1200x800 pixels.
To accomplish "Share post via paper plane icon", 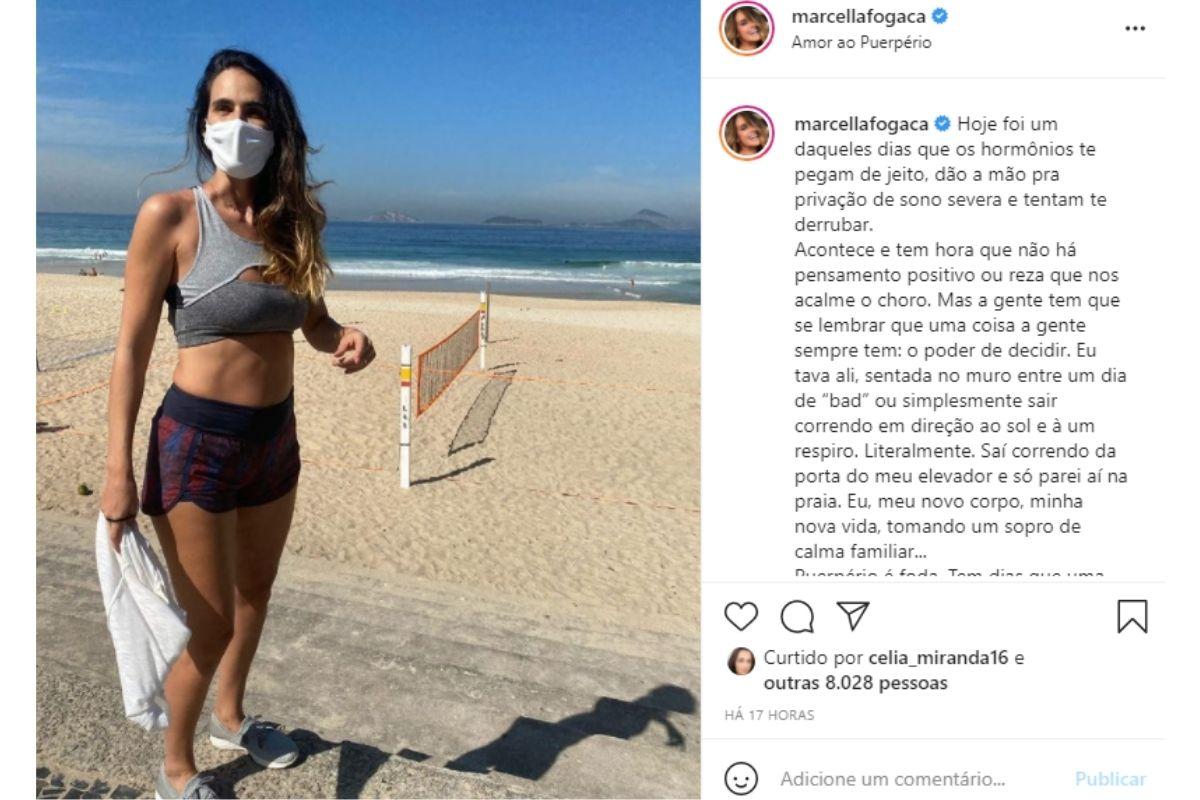I will click(x=853, y=616).
